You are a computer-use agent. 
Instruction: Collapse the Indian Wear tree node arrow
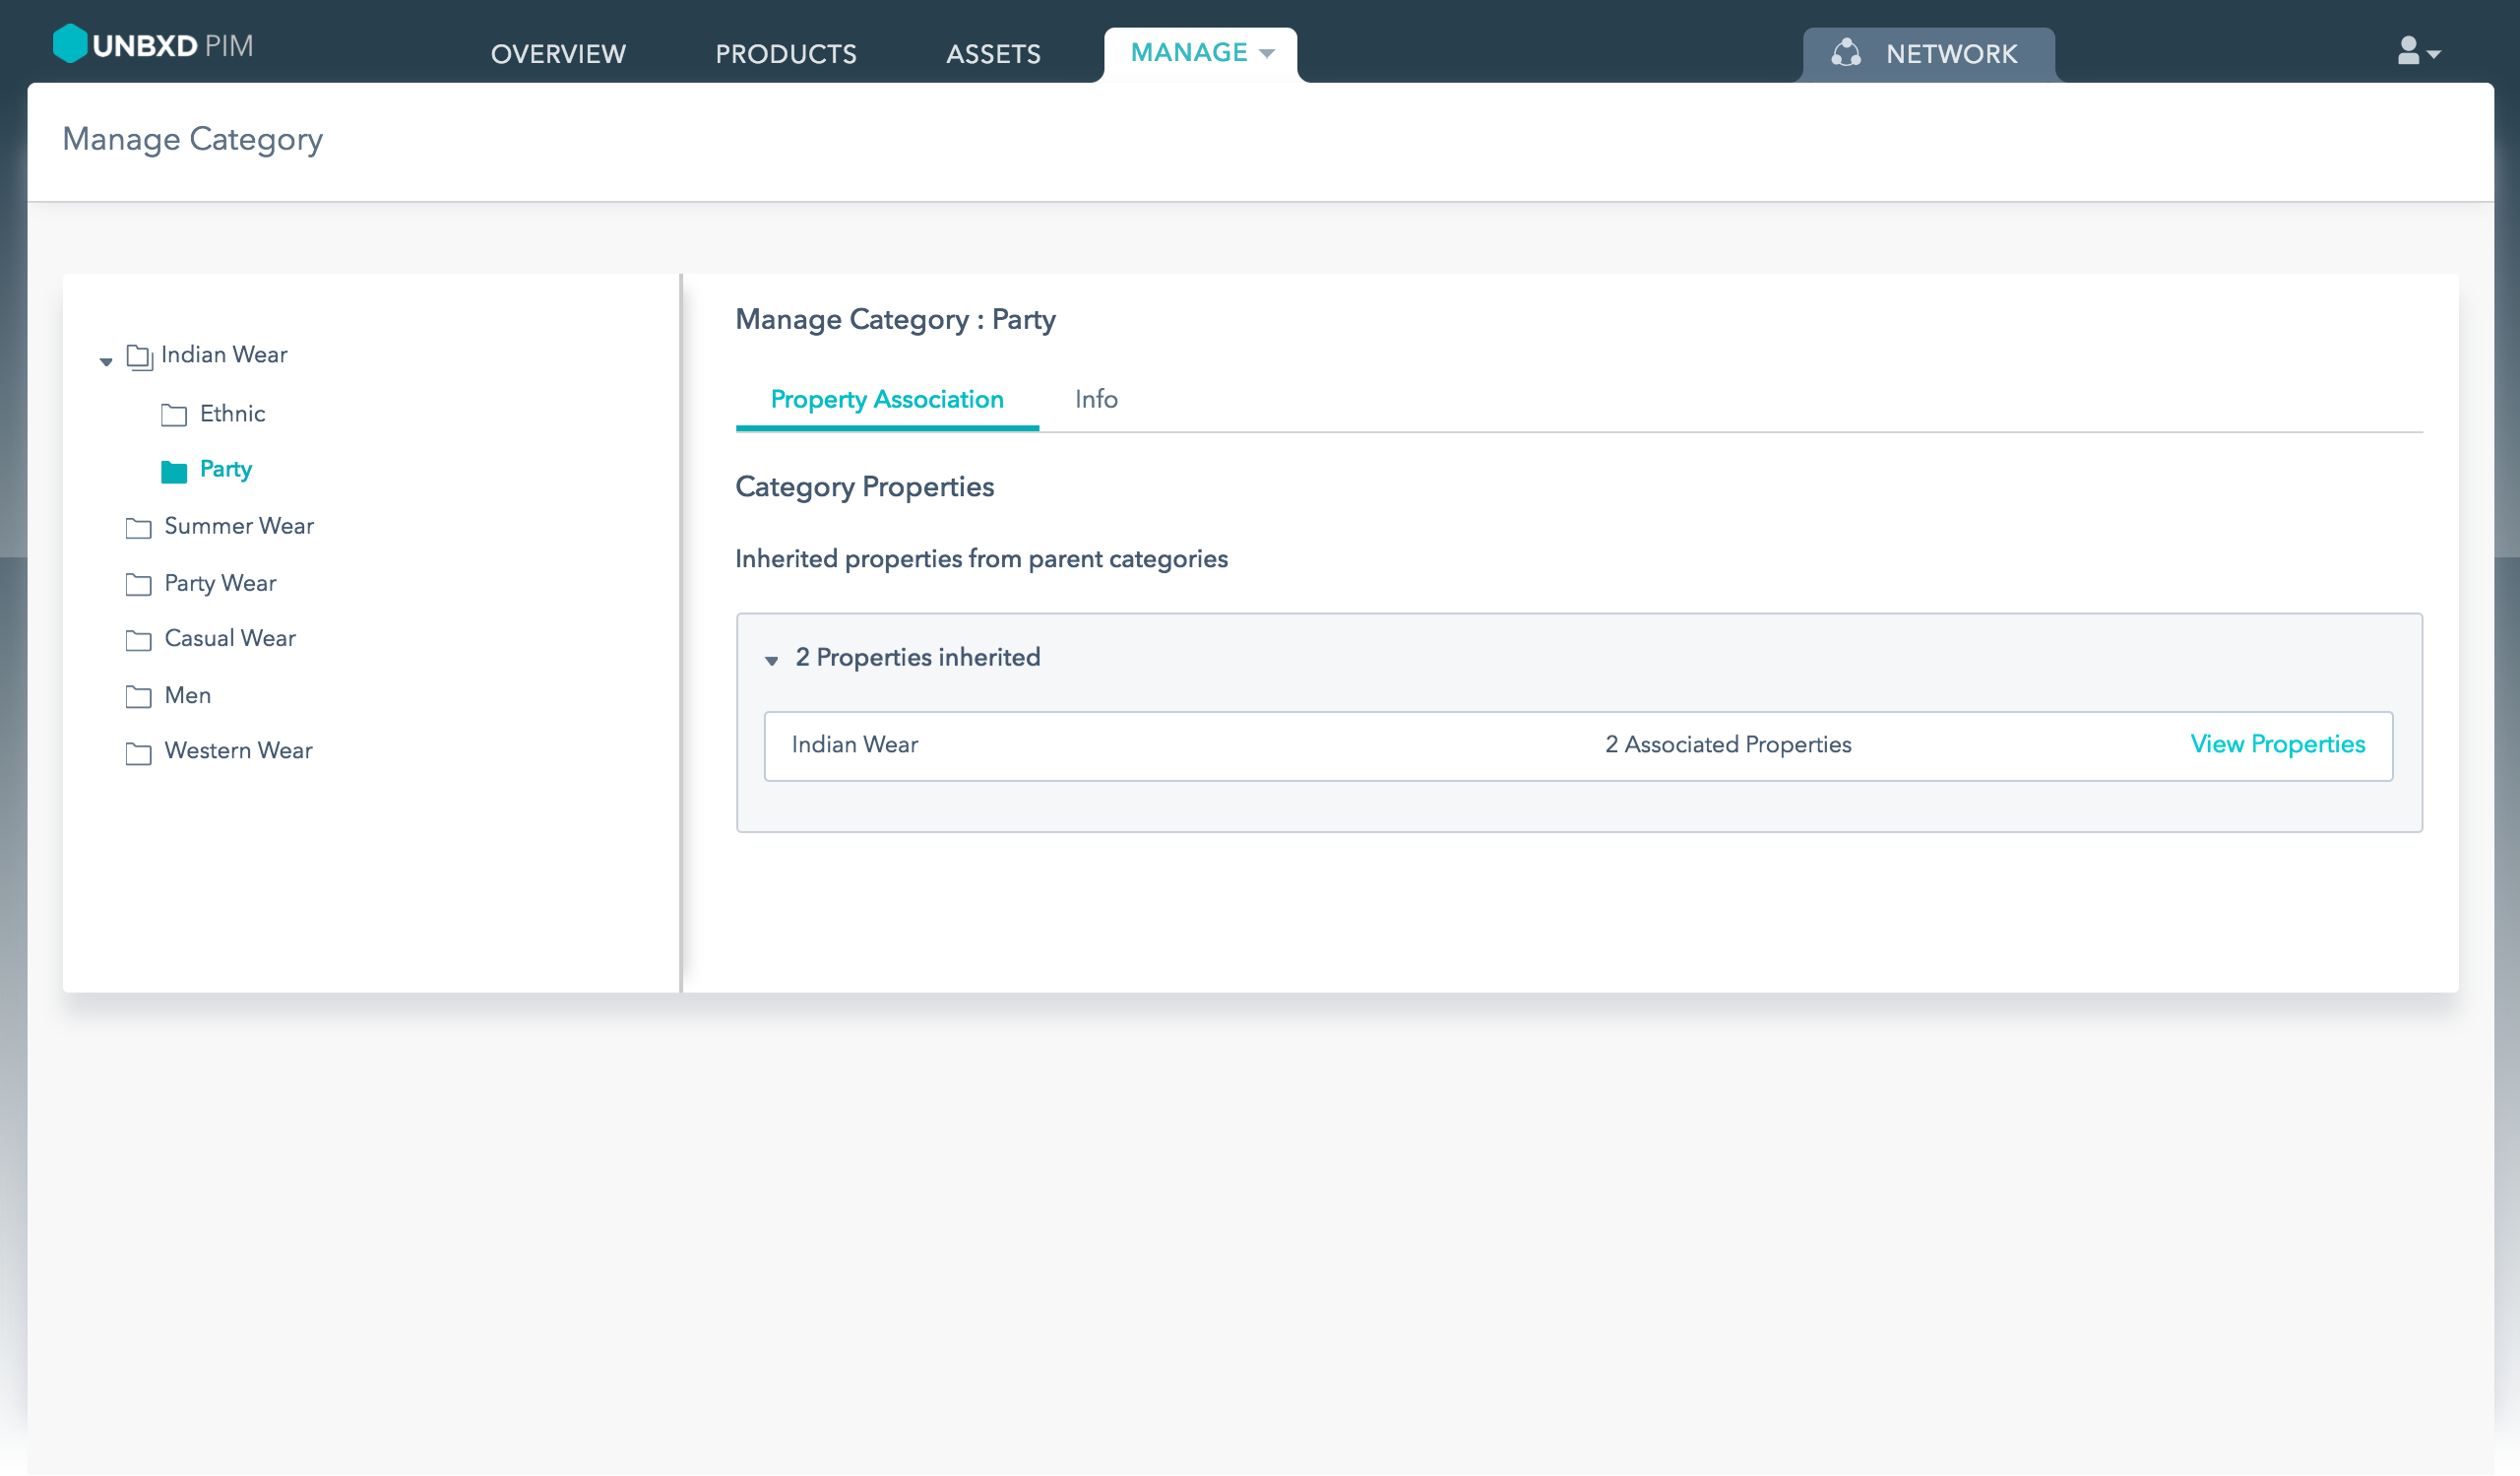[x=106, y=362]
